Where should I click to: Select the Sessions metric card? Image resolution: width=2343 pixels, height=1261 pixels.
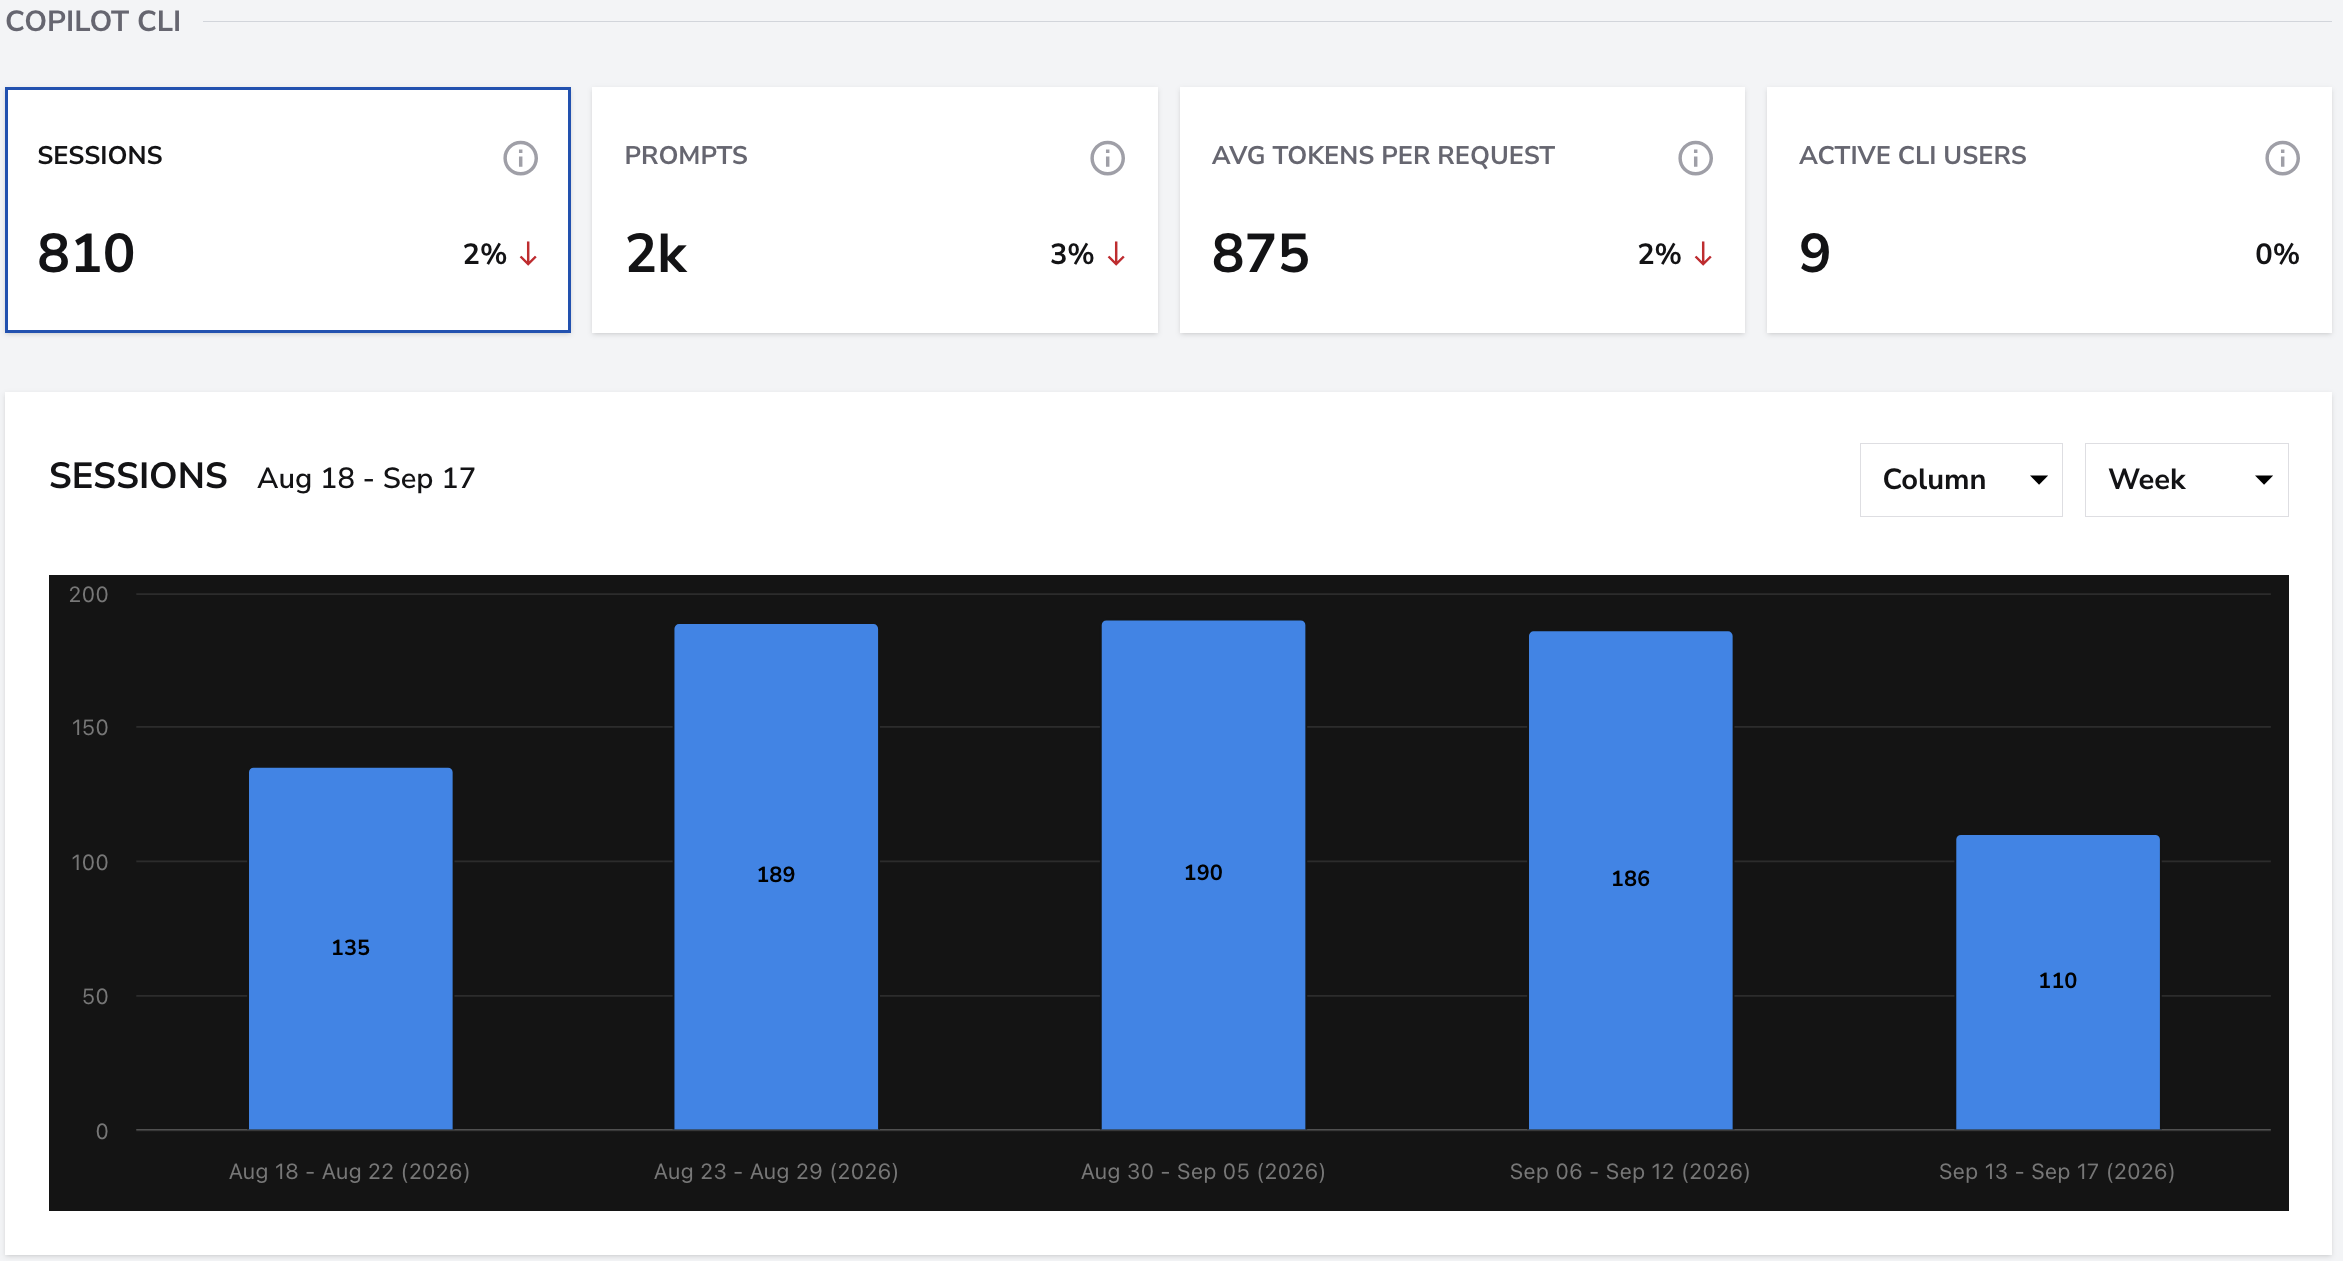click(288, 210)
